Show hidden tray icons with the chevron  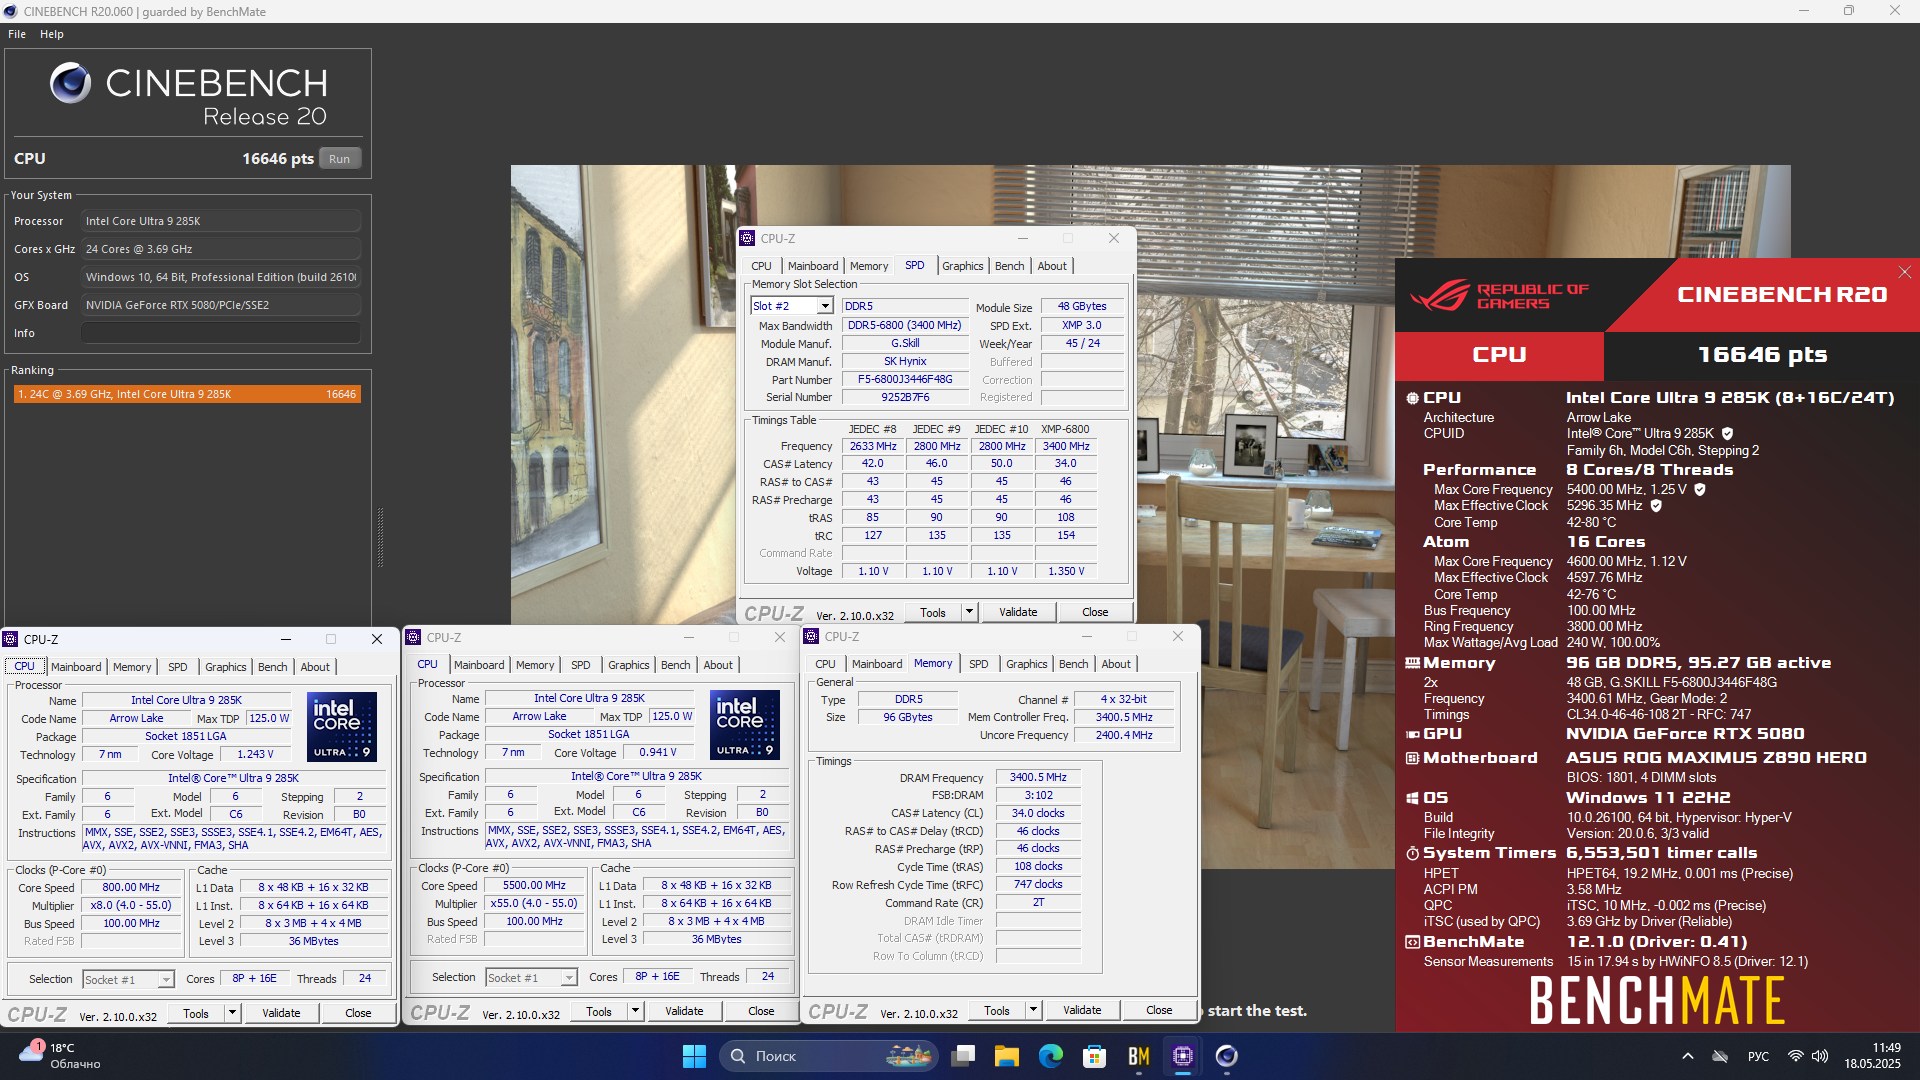1688,1056
